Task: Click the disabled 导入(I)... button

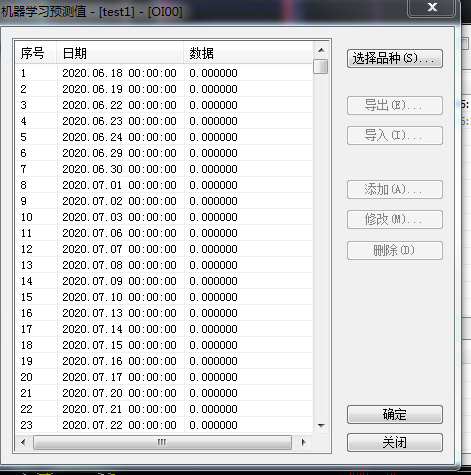Action: pyautogui.click(x=395, y=135)
